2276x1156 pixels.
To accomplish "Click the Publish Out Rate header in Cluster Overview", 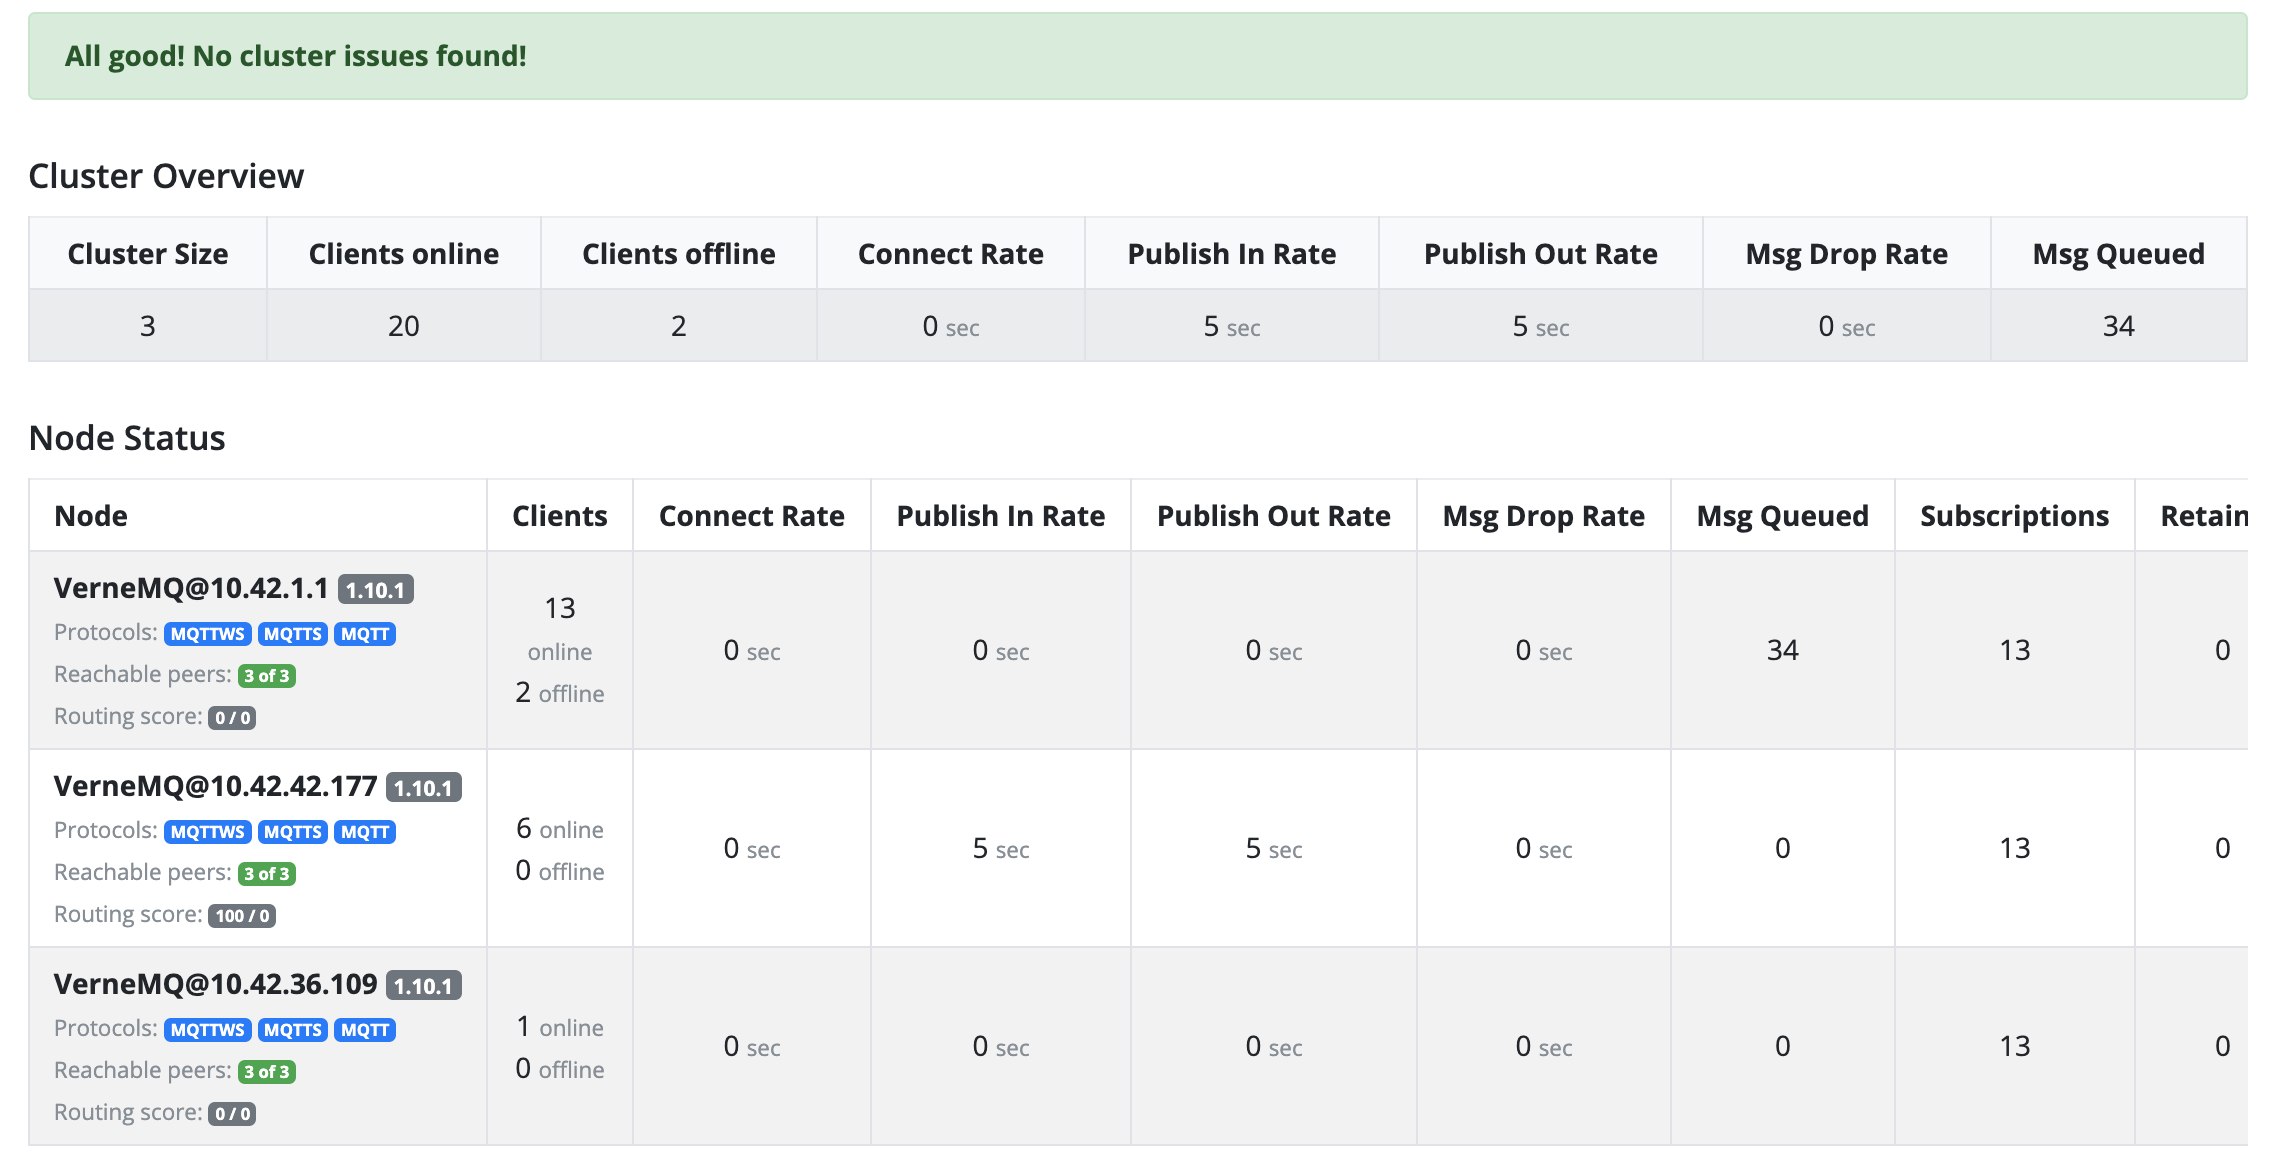I will click(x=1540, y=254).
